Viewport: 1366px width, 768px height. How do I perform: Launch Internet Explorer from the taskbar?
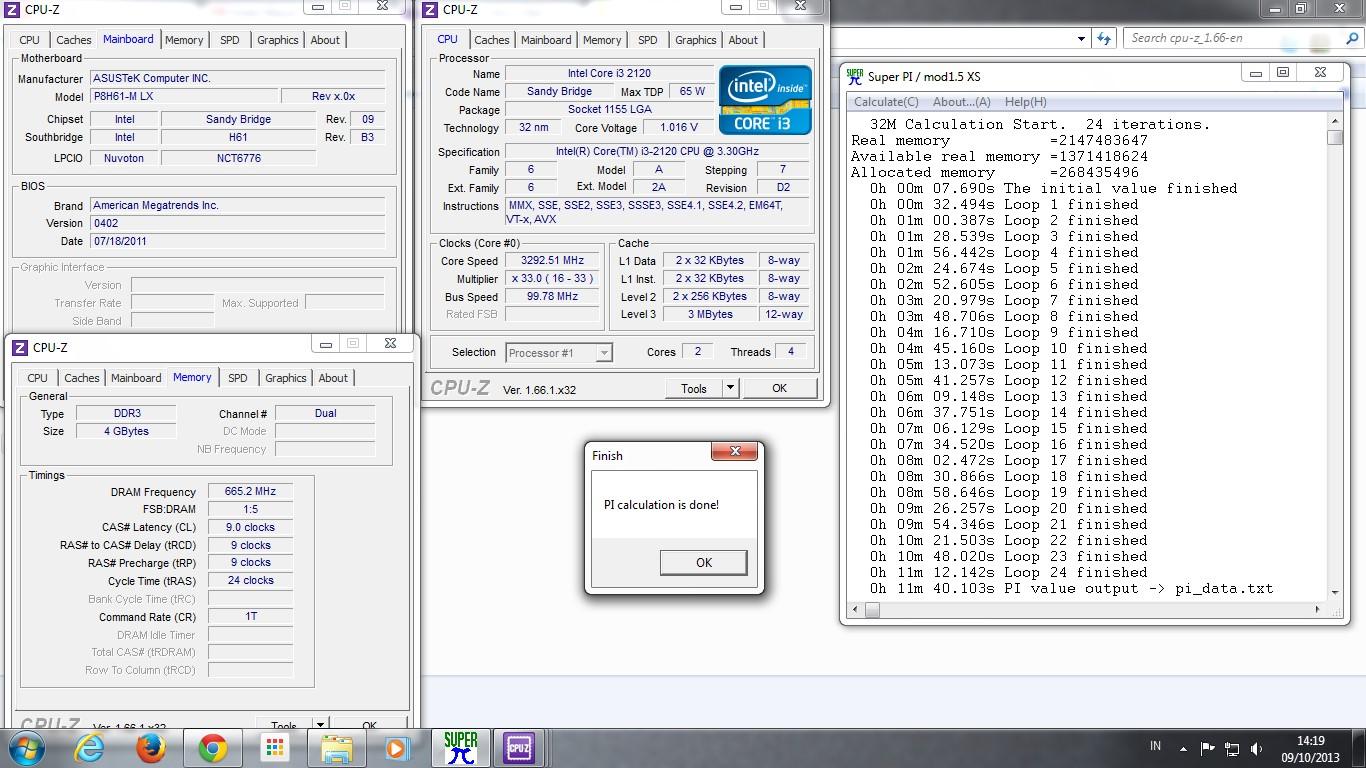pos(89,748)
